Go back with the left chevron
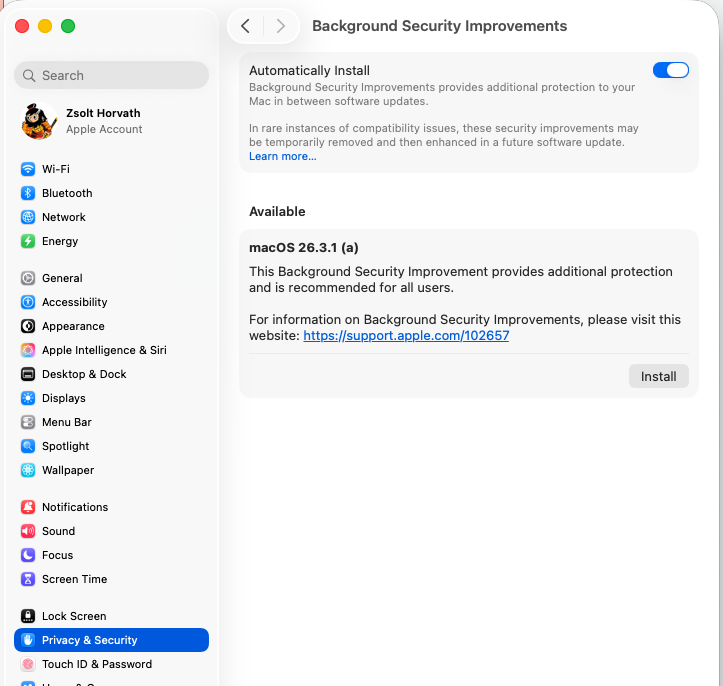 point(246,26)
